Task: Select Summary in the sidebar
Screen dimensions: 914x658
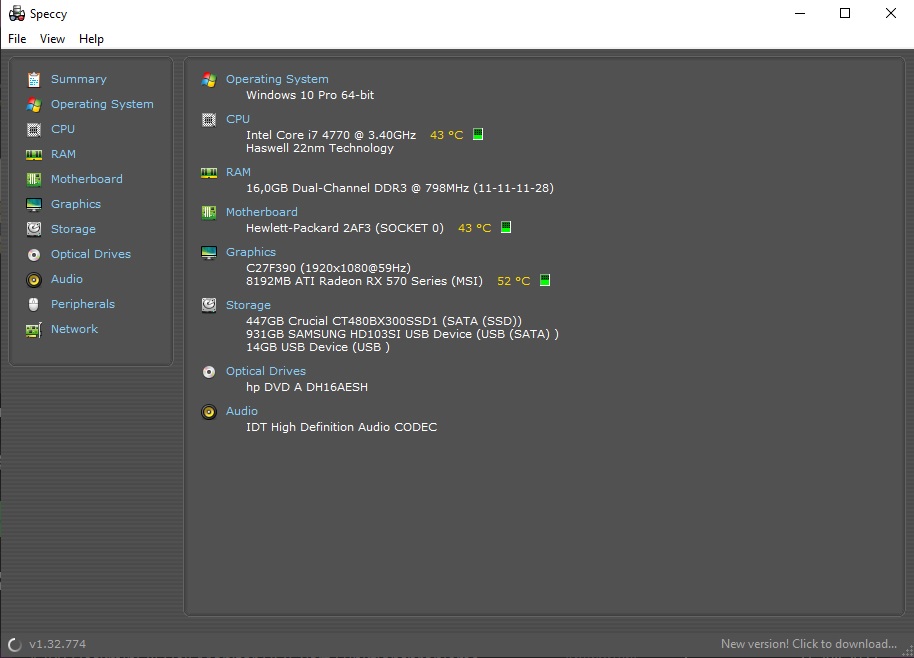Action: pos(79,79)
